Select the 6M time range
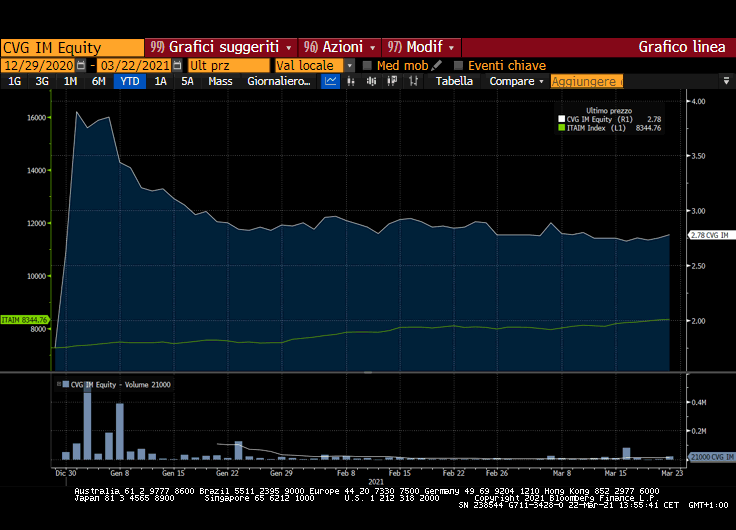 [x=98, y=81]
